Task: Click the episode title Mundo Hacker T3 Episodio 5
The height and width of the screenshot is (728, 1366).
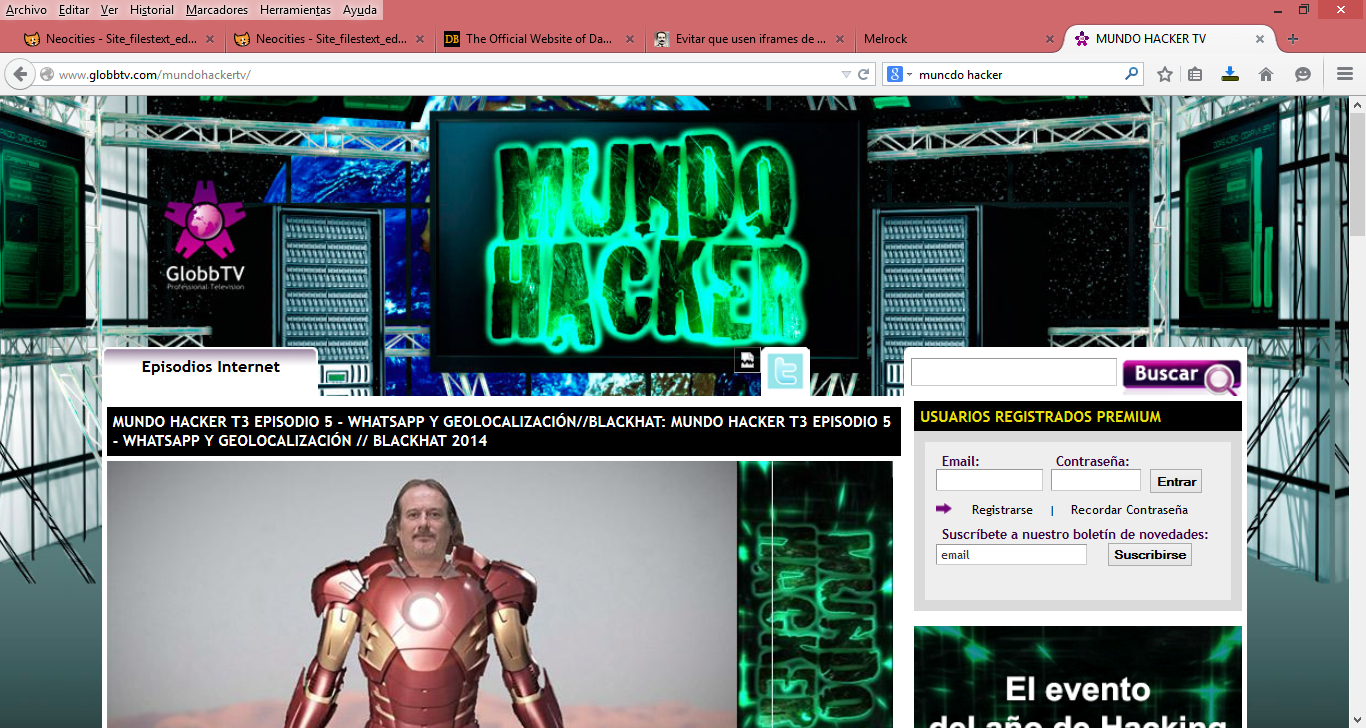Action: pos(502,431)
